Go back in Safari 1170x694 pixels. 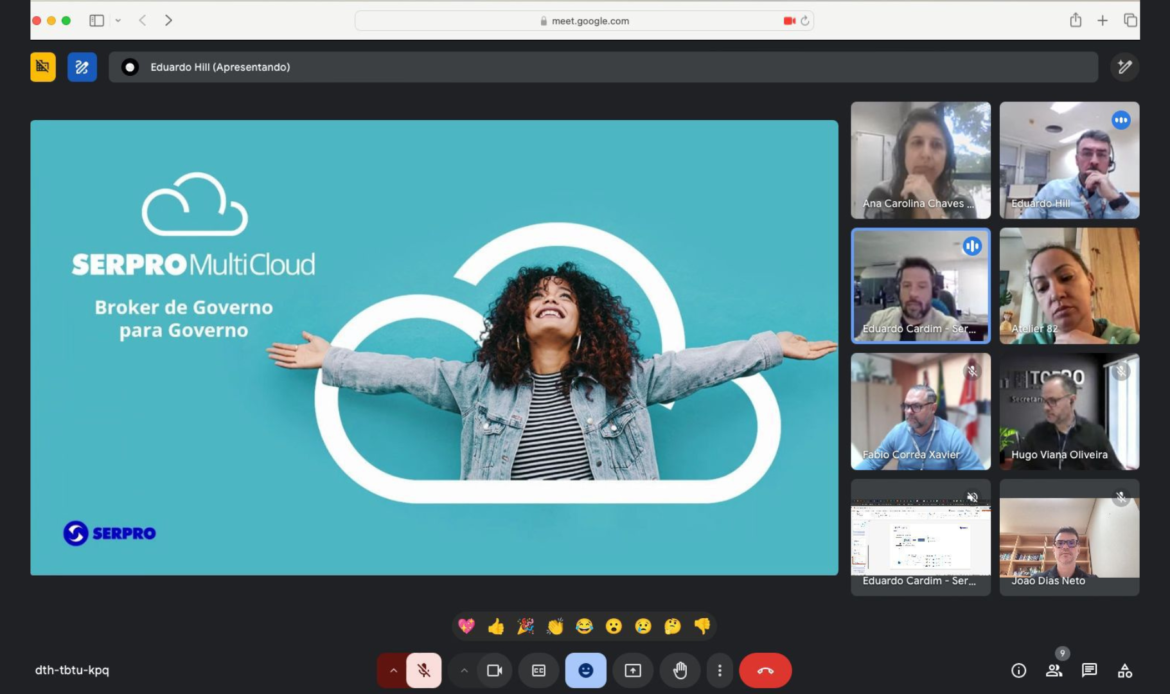[143, 21]
